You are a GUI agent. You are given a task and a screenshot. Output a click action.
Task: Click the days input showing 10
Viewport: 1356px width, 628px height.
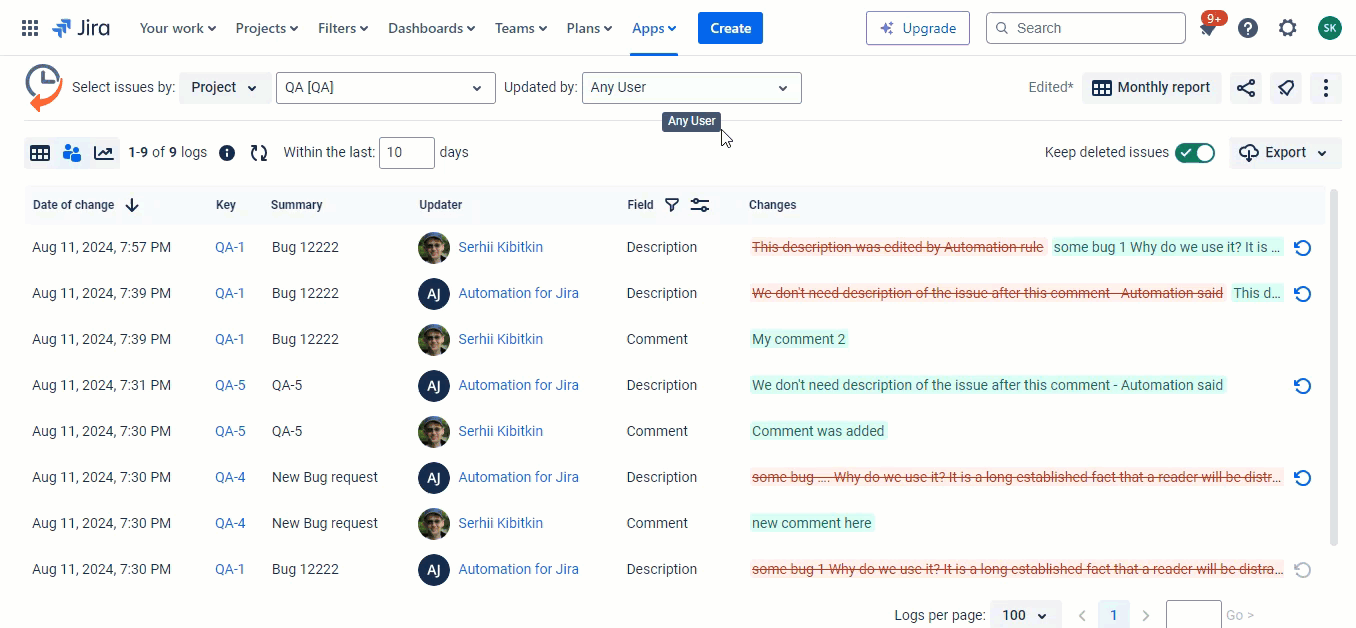407,152
